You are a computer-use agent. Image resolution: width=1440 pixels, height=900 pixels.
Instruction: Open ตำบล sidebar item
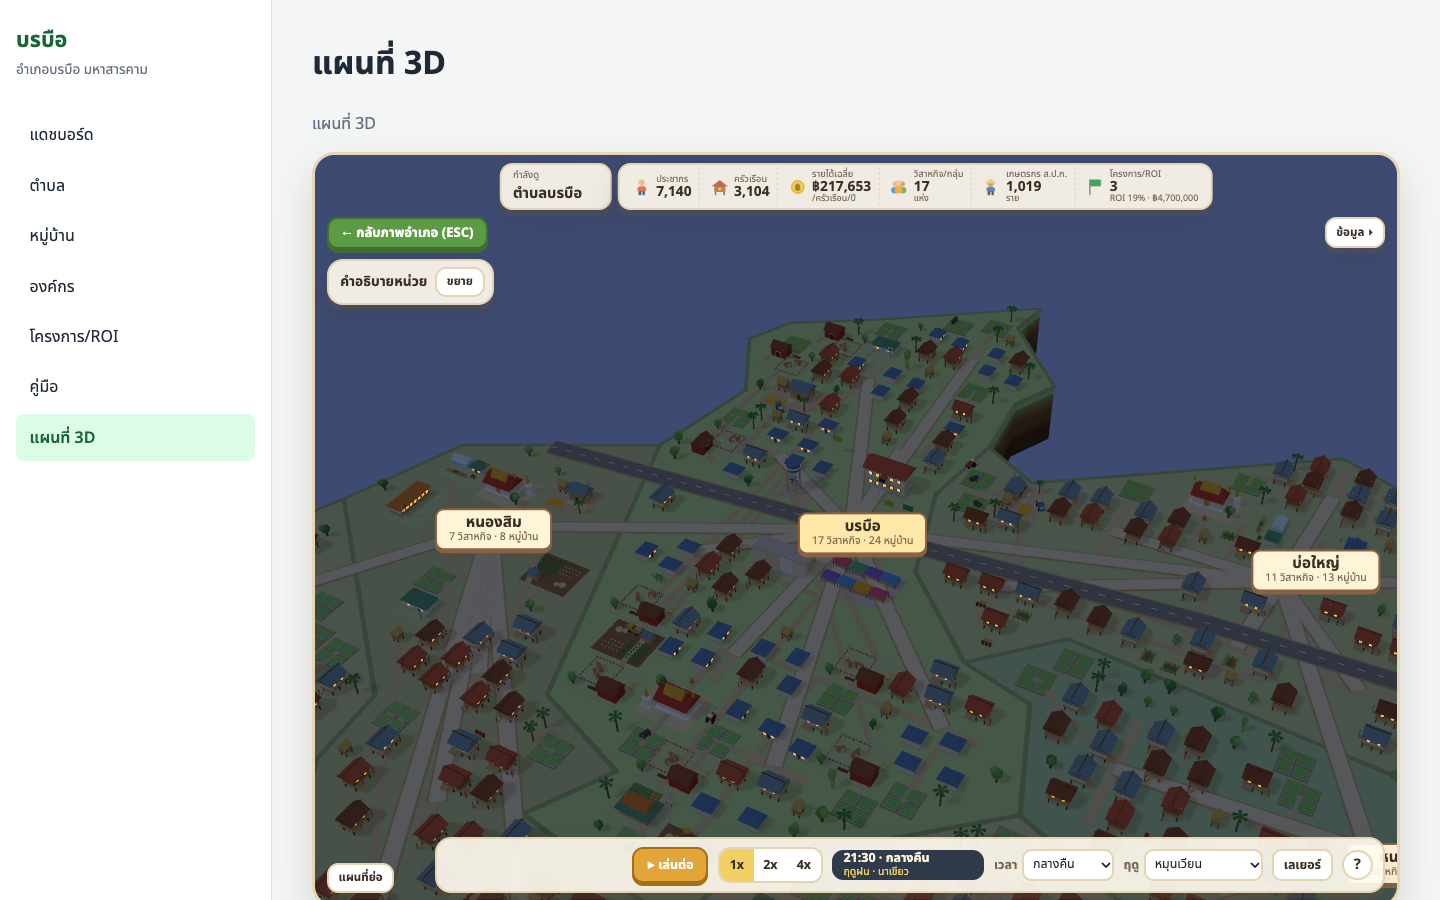[135, 185]
